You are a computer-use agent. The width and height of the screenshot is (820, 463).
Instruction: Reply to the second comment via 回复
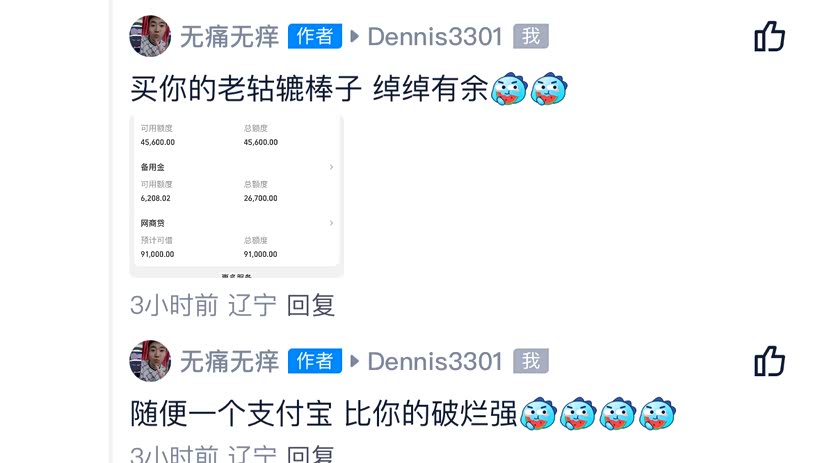[x=311, y=454]
